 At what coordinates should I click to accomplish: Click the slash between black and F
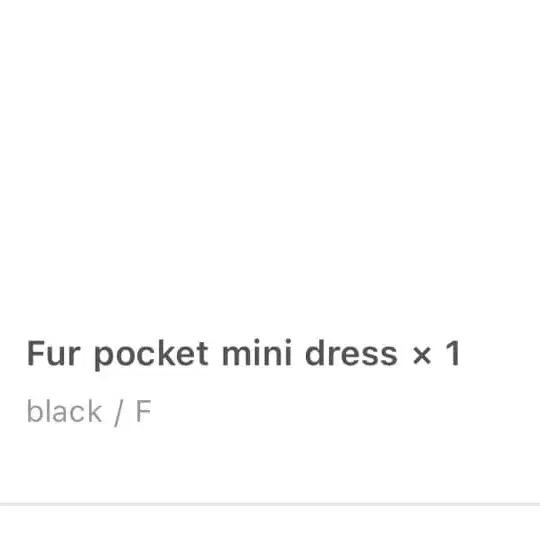(x=119, y=413)
